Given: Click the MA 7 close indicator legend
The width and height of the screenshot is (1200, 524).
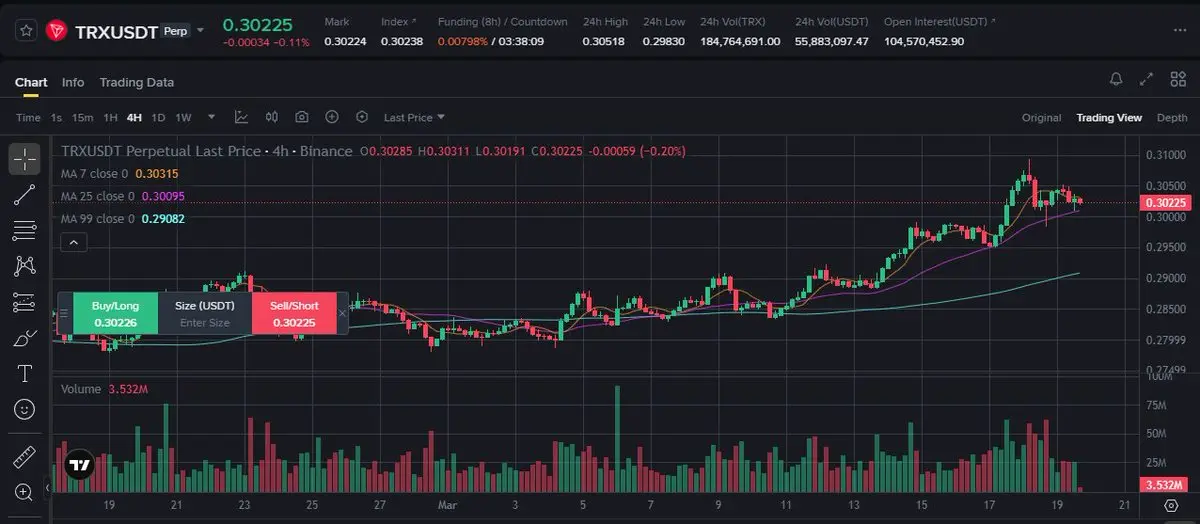Looking at the screenshot, I should pos(120,174).
